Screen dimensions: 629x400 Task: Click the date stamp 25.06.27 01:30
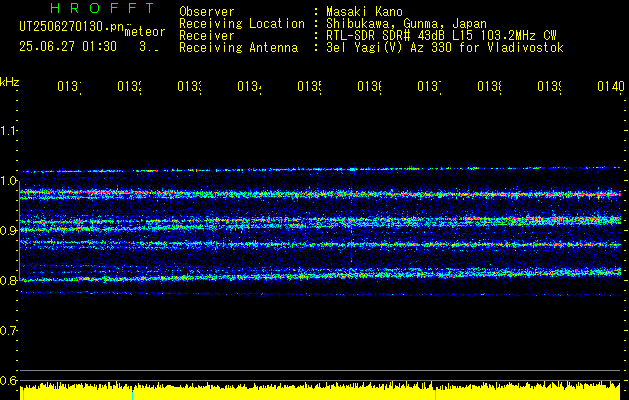coord(68,47)
